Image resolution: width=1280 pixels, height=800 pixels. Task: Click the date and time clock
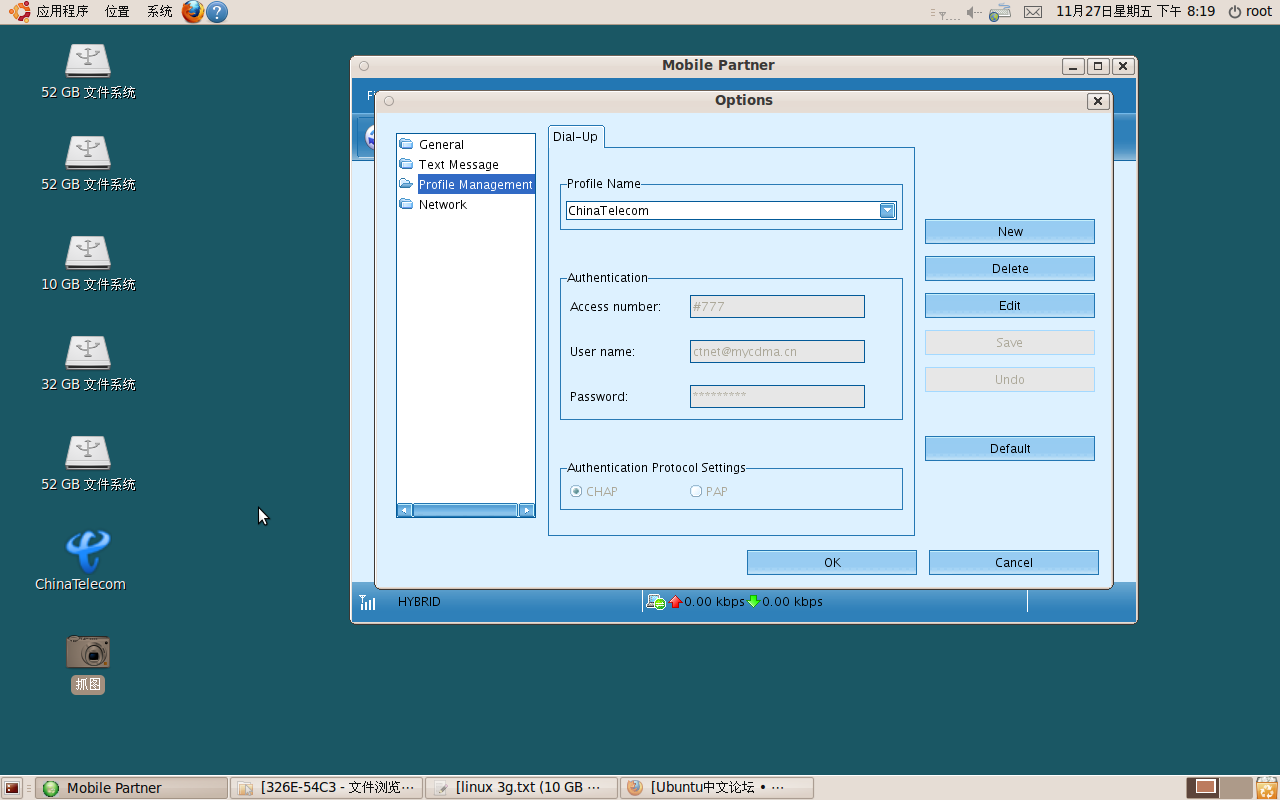(1136, 12)
